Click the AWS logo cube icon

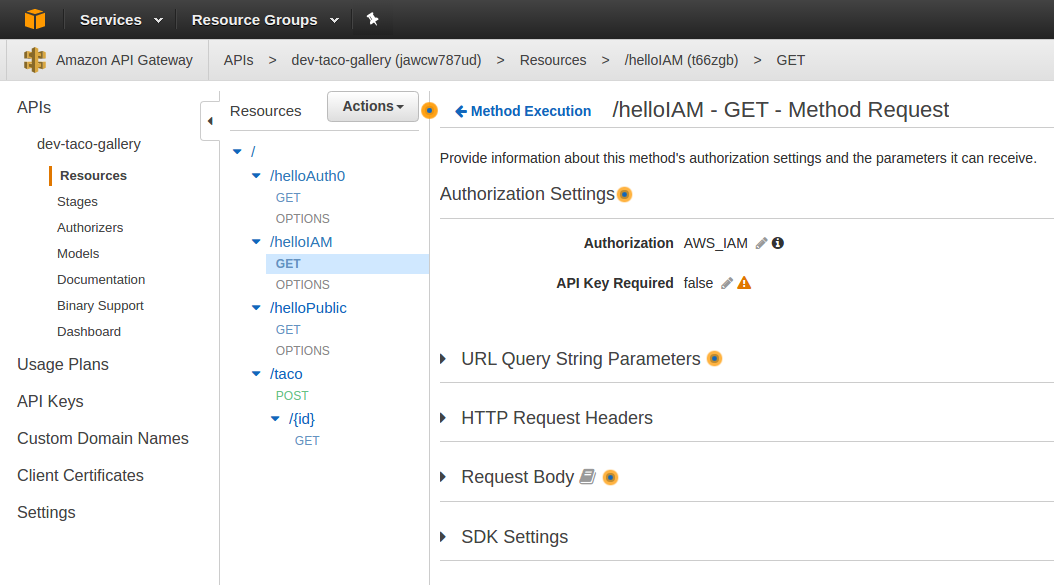35,18
